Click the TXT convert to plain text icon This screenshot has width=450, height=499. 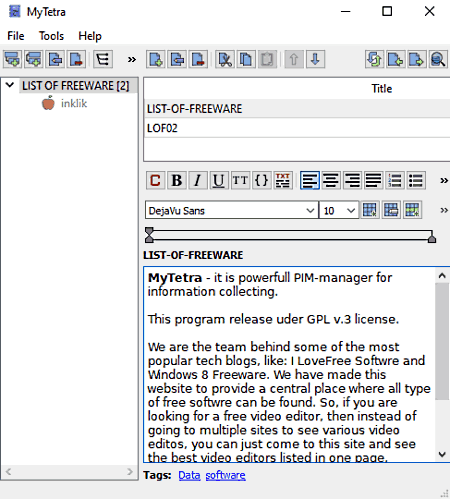[x=283, y=181]
